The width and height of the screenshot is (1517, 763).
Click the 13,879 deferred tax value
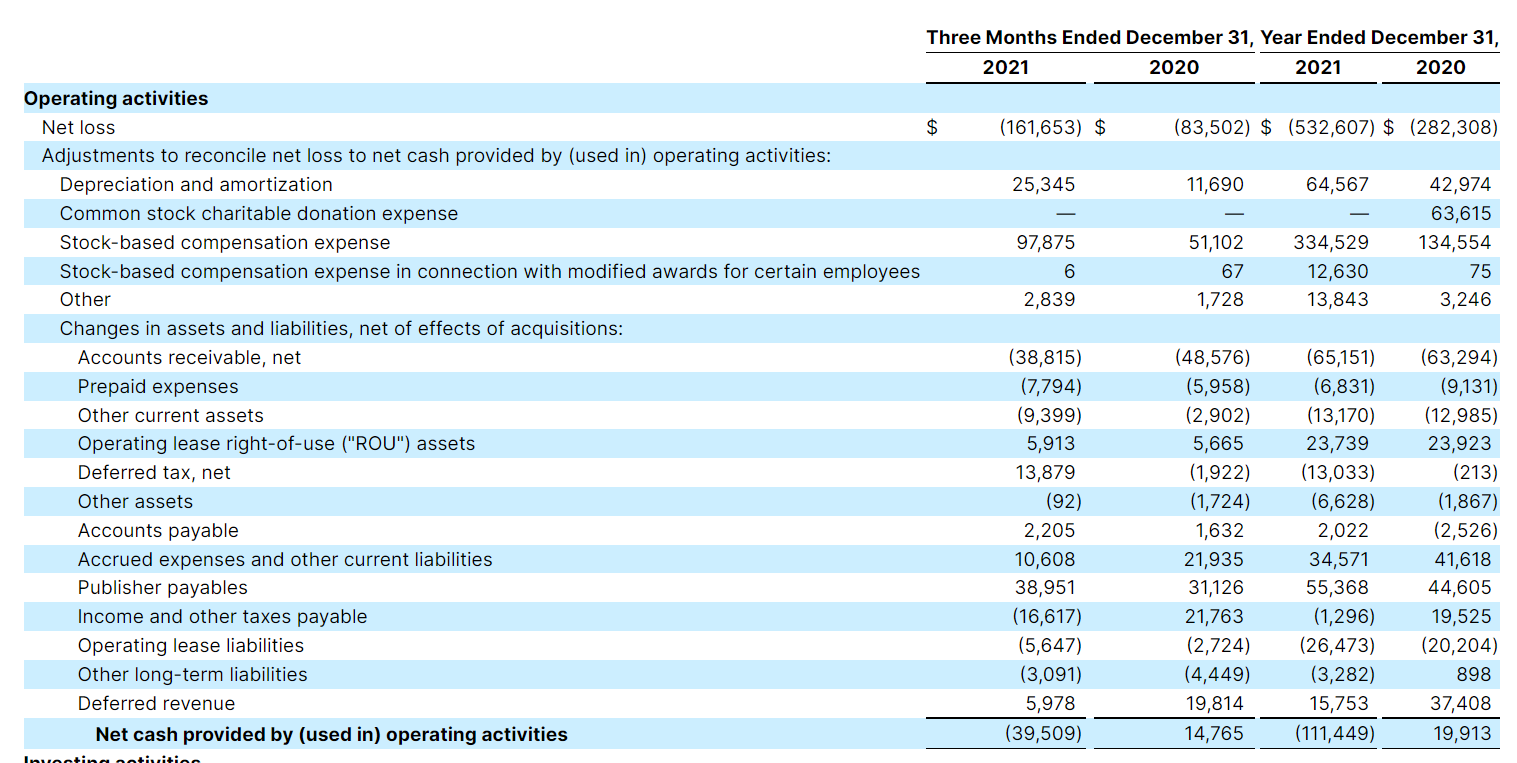(x=1045, y=472)
